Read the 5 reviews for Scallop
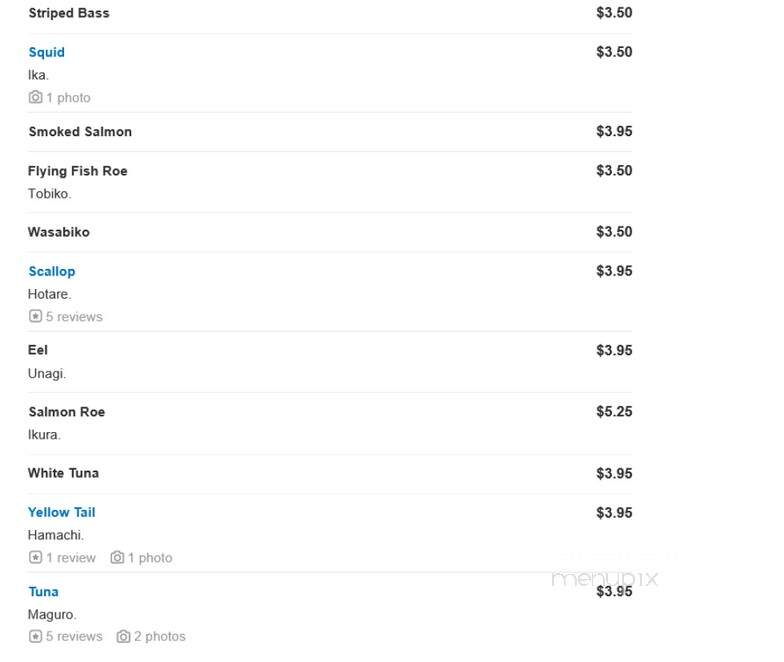 [74, 316]
